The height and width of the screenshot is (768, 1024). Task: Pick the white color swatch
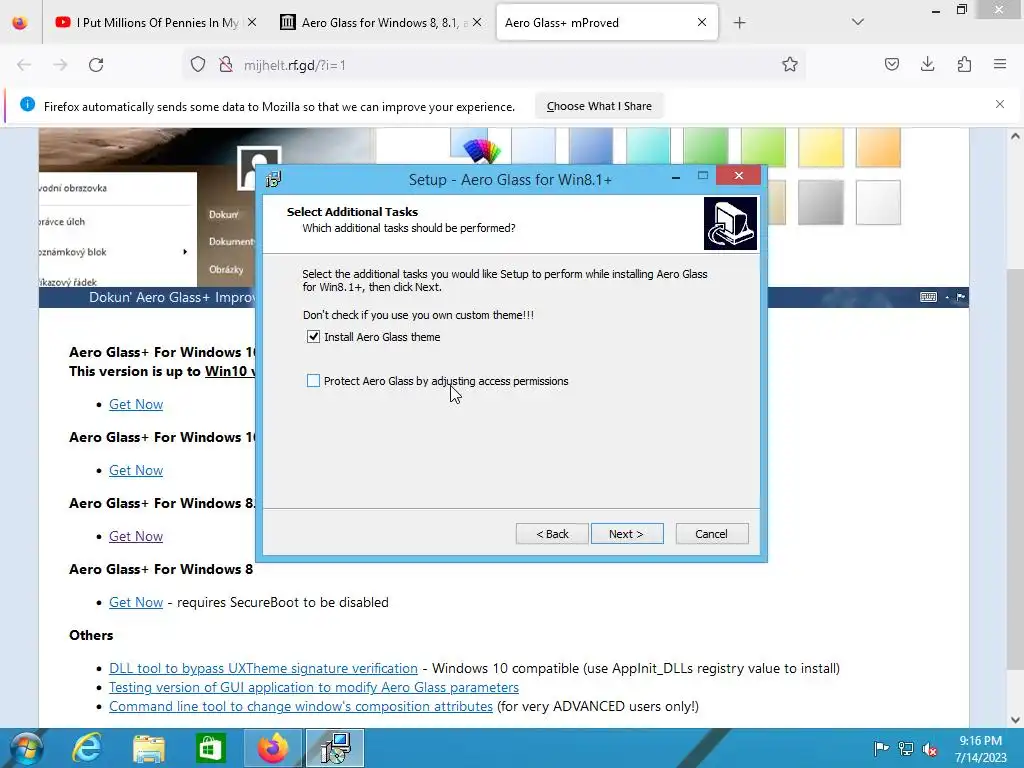pyautogui.click(x=878, y=202)
